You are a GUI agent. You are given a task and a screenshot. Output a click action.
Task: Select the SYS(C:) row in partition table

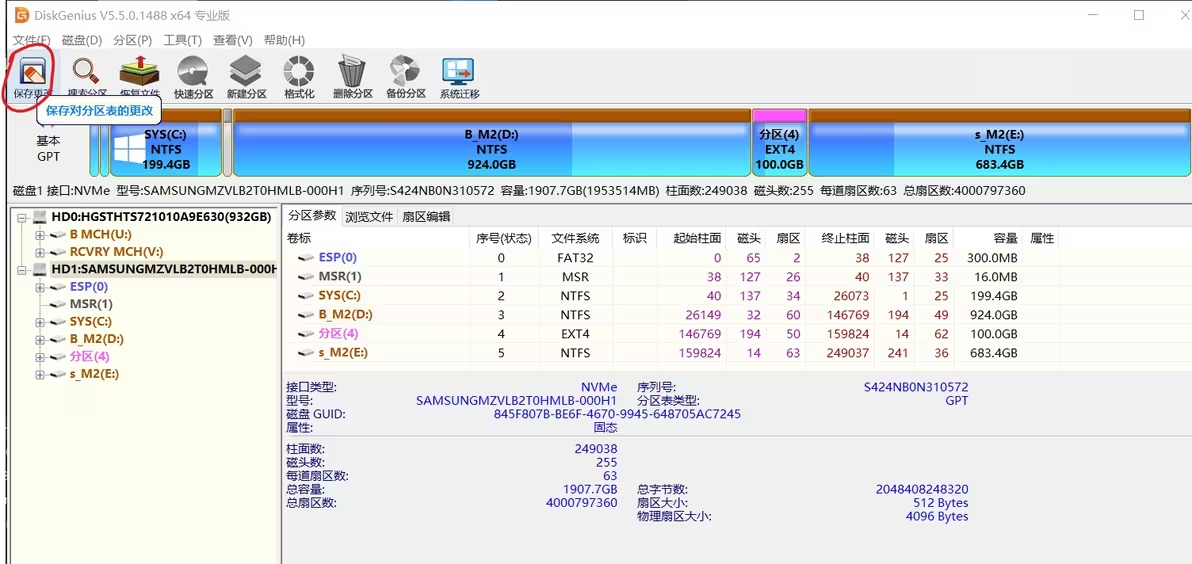(x=669, y=296)
